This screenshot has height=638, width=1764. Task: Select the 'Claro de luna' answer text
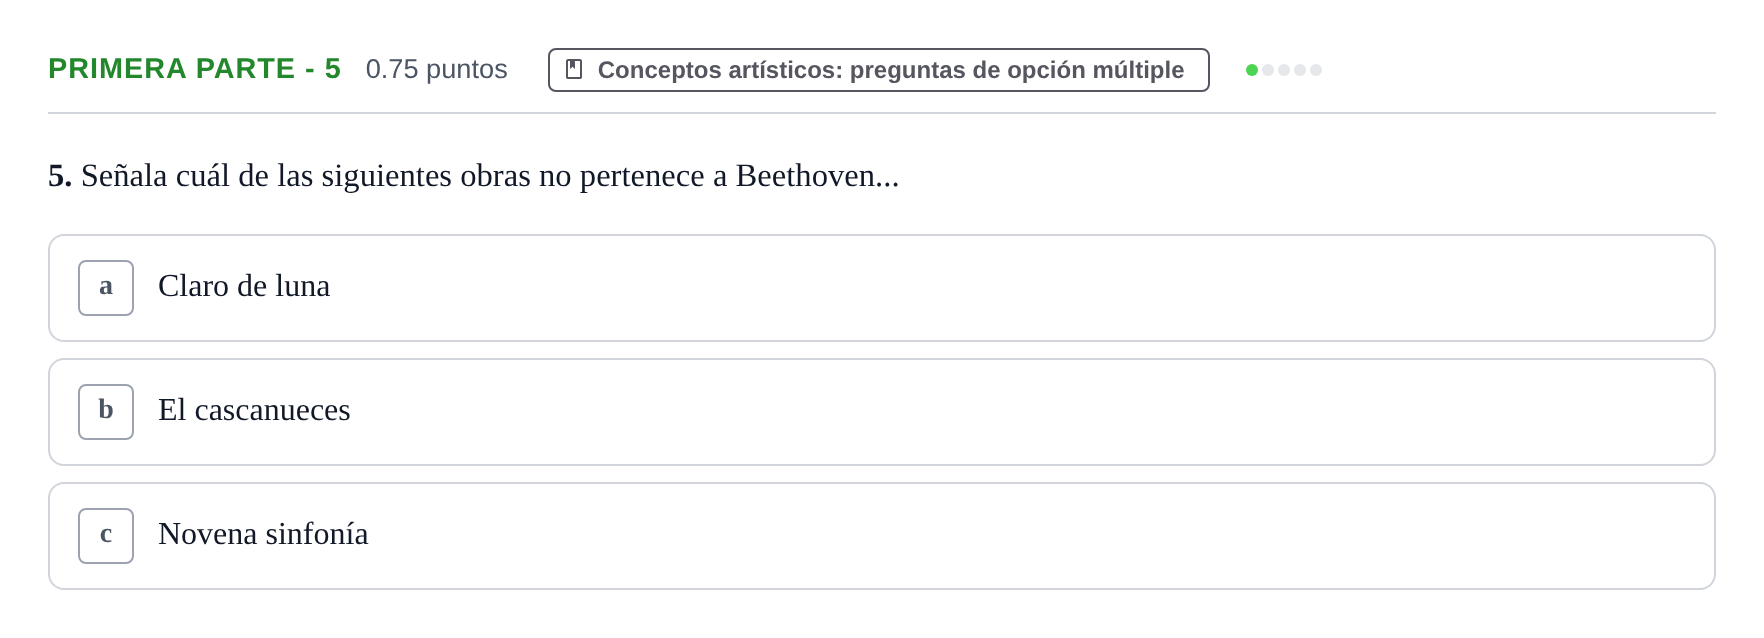pos(244,286)
